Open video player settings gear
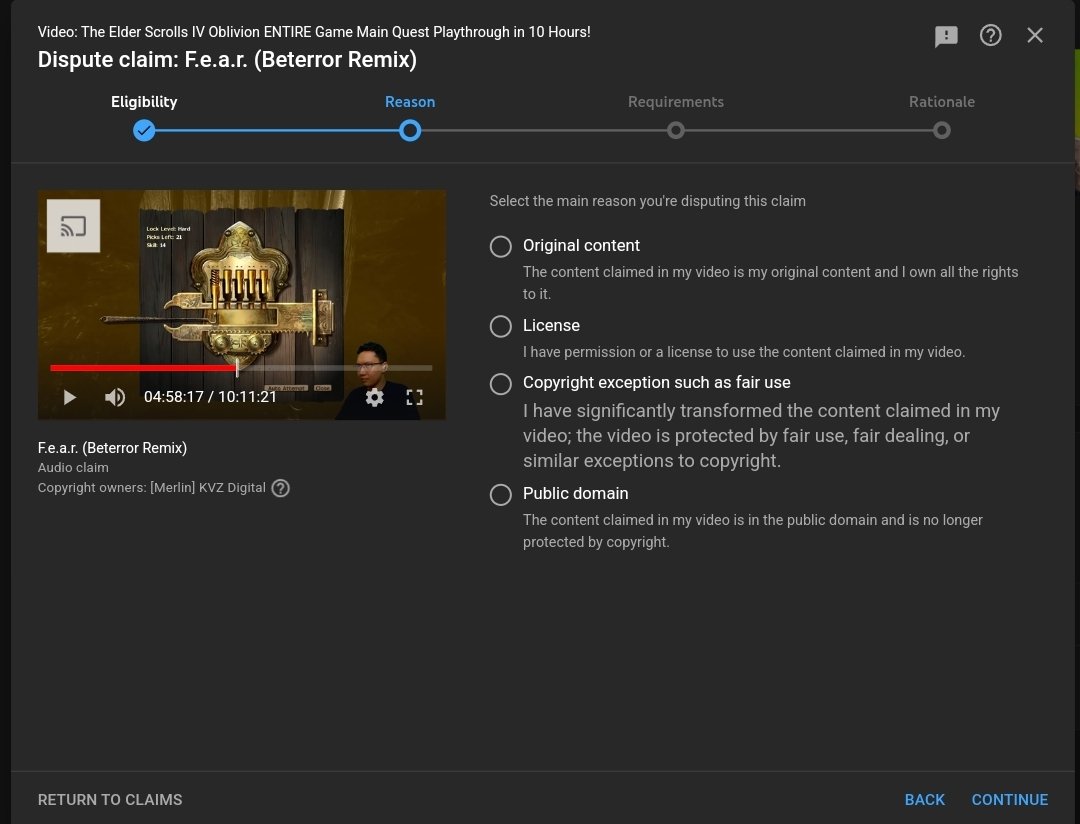Viewport: 1080px width, 824px height. pos(375,398)
